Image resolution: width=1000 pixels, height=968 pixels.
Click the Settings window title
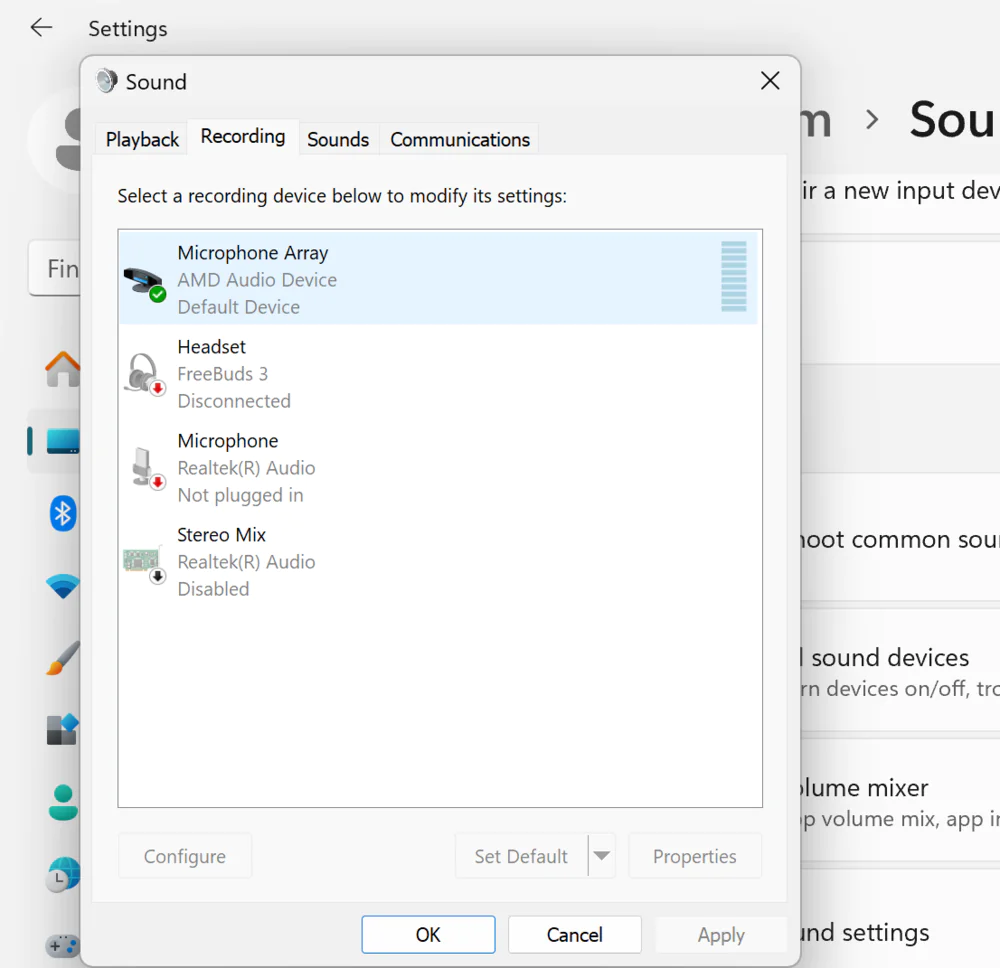(128, 29)
